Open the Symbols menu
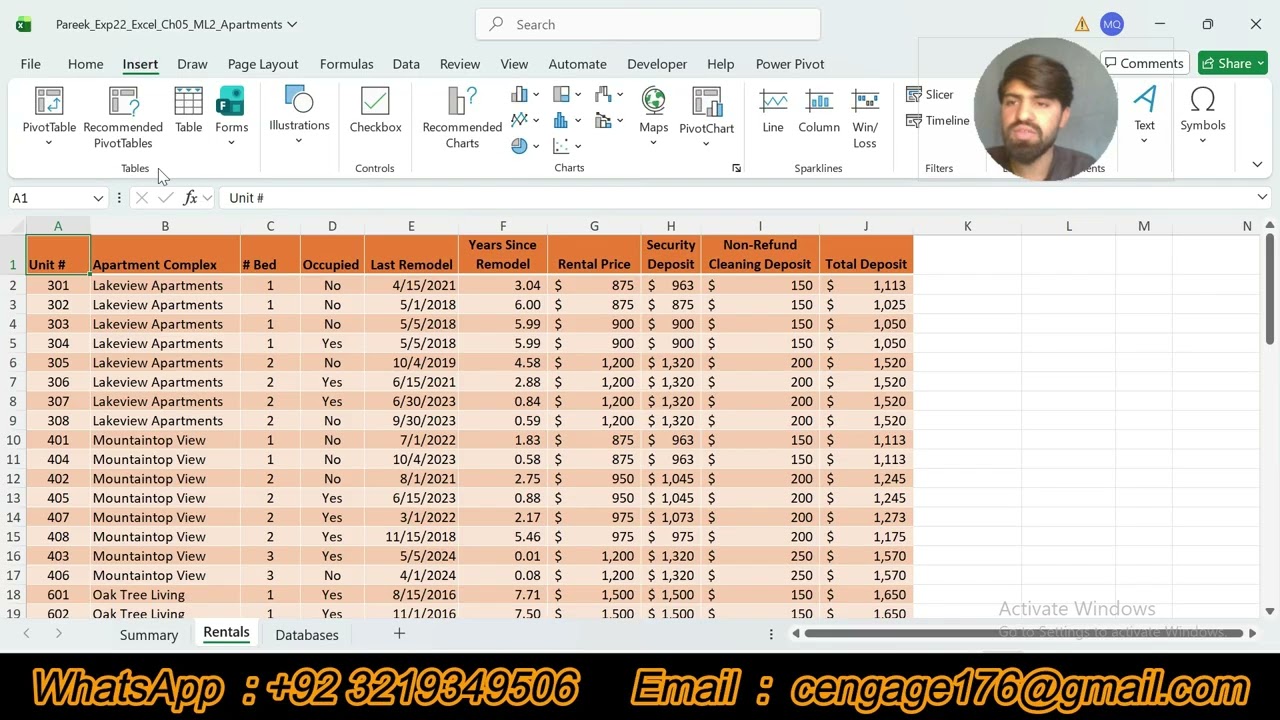The width and height of the screenshot is (1280, 720). (x=1202, y=116)
